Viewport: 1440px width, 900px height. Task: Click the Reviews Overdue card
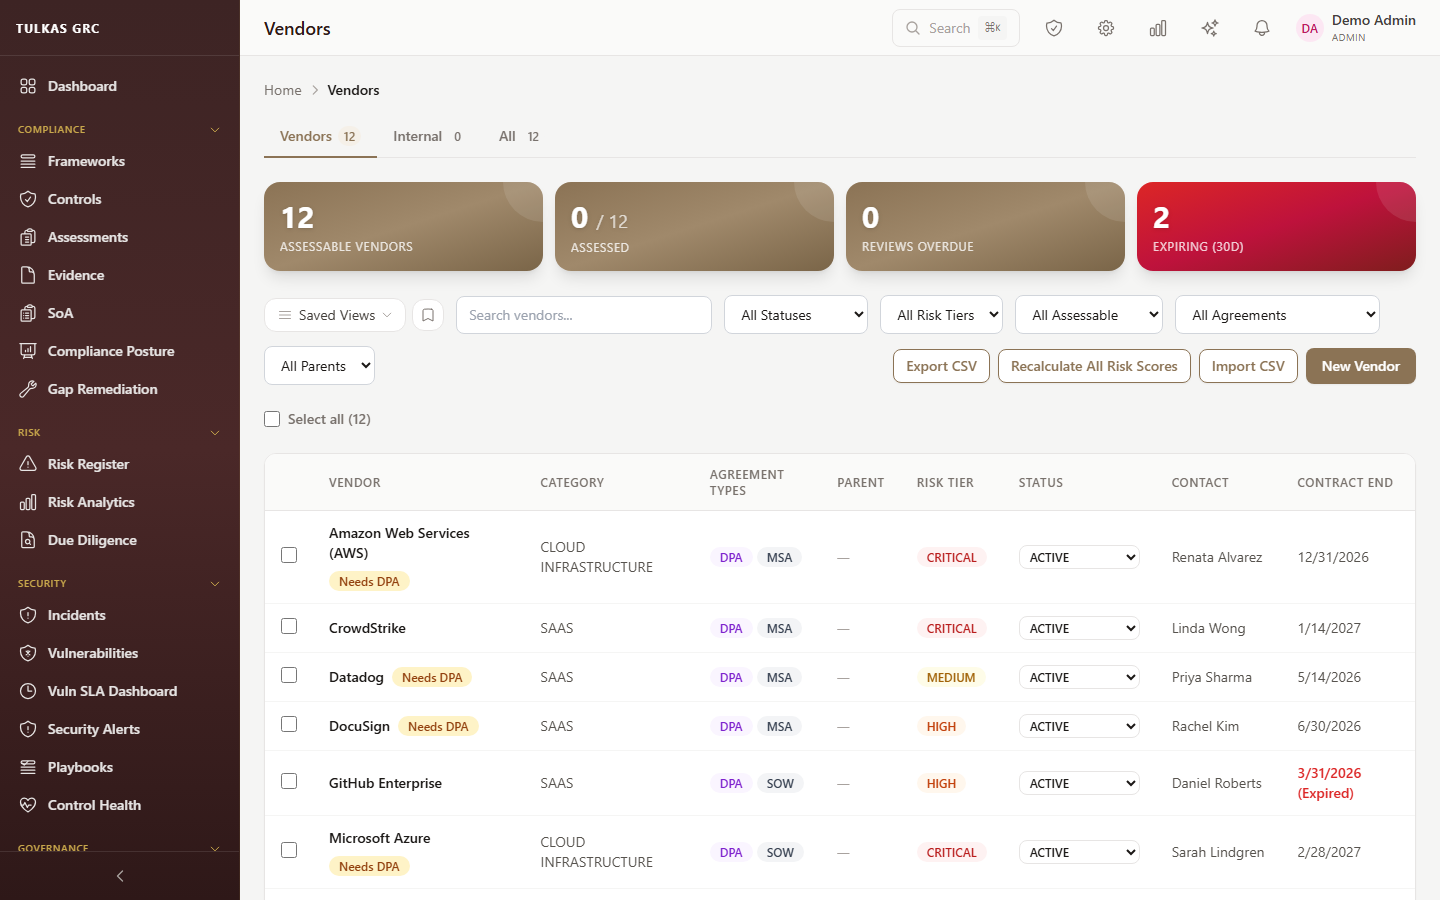tap(985, 226)
